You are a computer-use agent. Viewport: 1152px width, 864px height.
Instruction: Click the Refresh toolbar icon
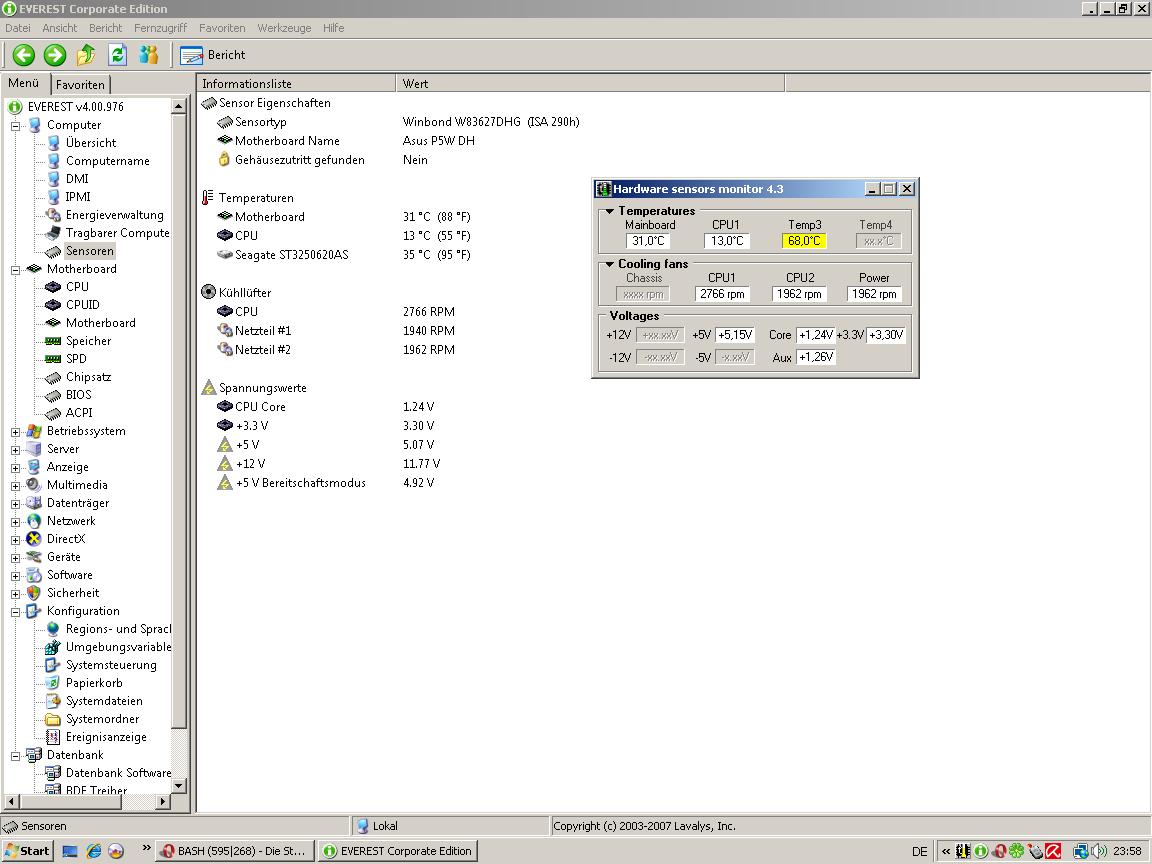click(118, 55)
